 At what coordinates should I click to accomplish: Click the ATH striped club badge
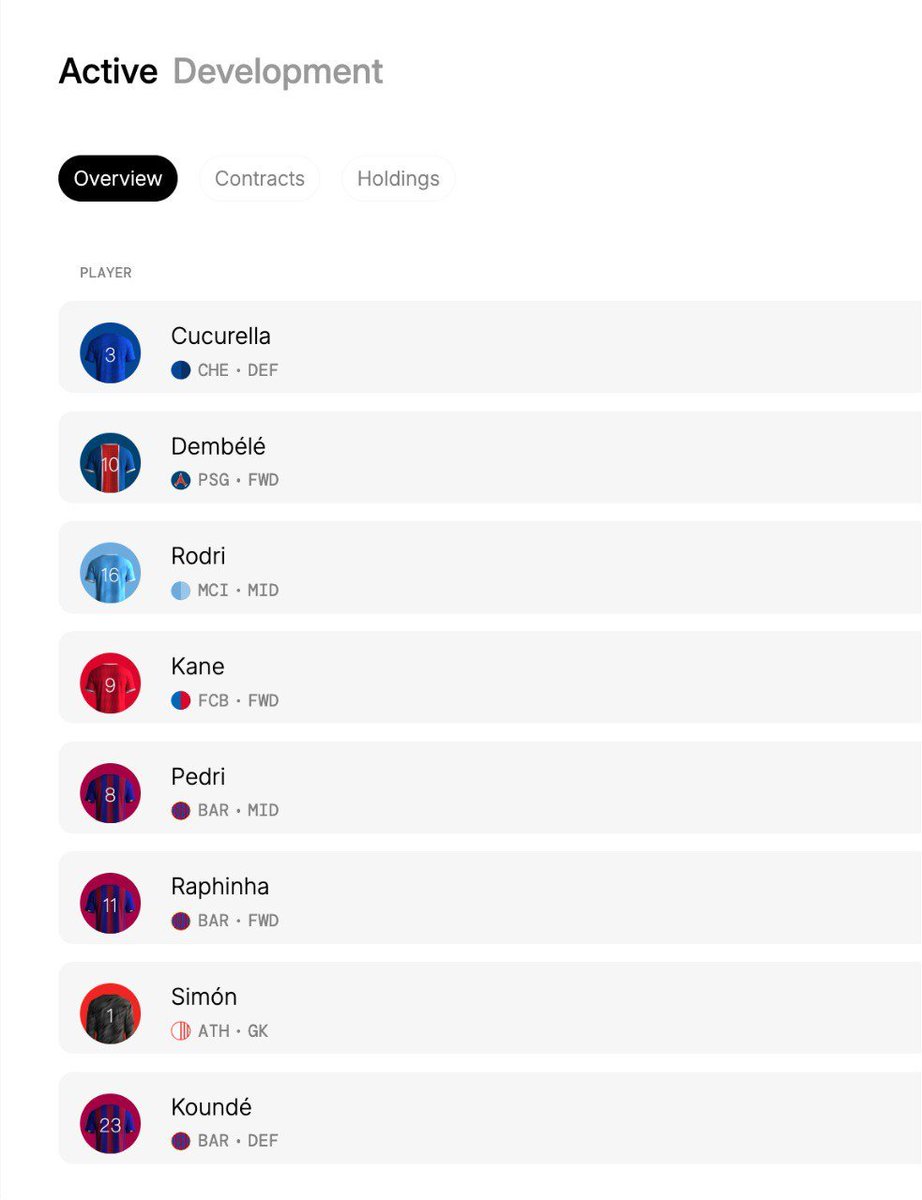click(181, 1031)
